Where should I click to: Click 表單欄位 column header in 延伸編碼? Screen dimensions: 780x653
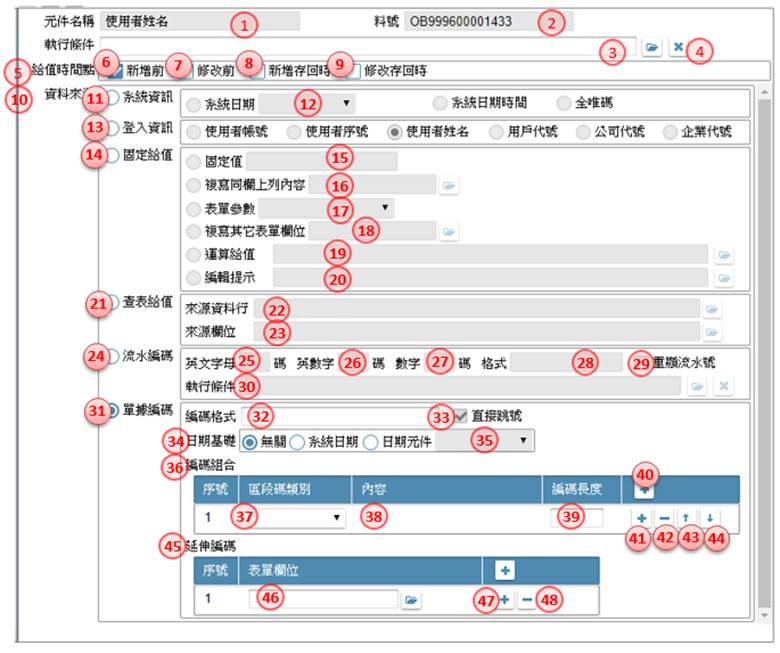[x=361, y=570]
